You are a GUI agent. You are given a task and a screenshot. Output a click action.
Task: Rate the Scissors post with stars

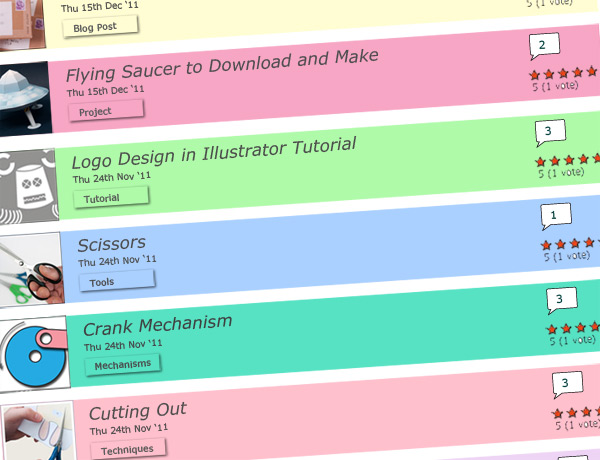tap(571, 244)
